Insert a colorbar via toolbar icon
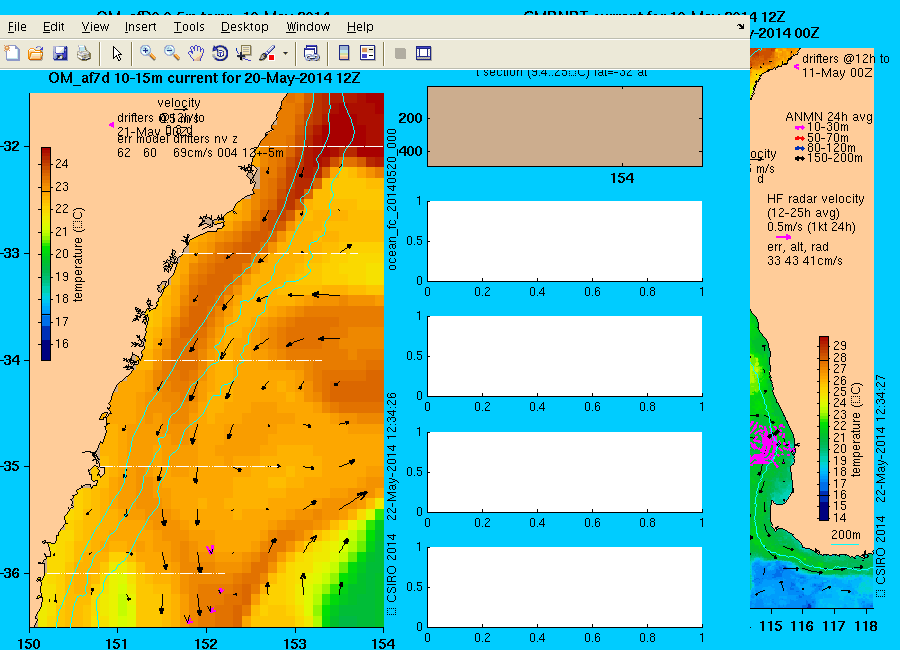 coord(344,53)
